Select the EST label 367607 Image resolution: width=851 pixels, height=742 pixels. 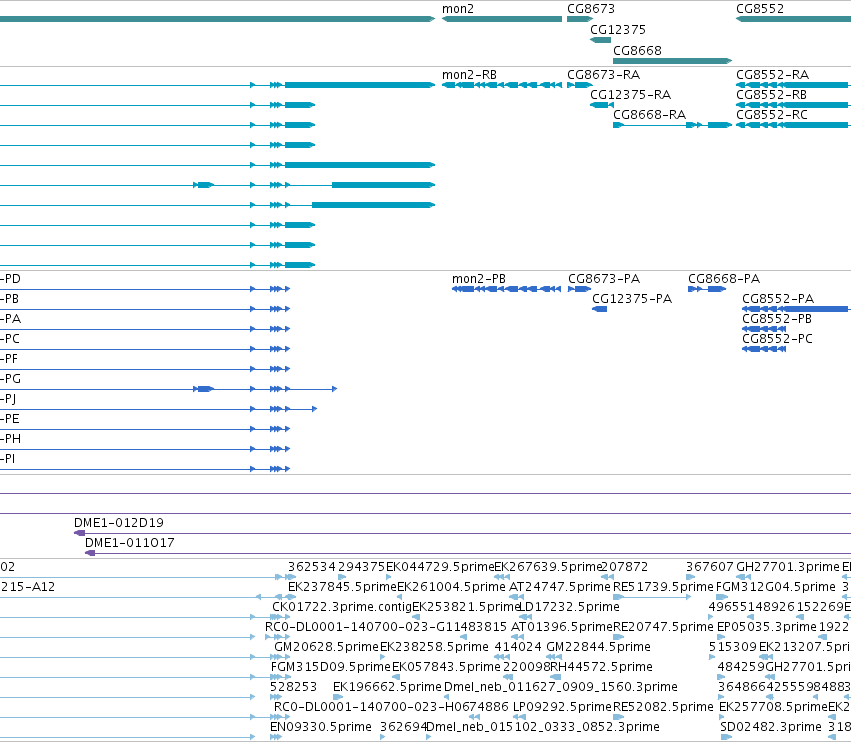click(x=709, y=567)
